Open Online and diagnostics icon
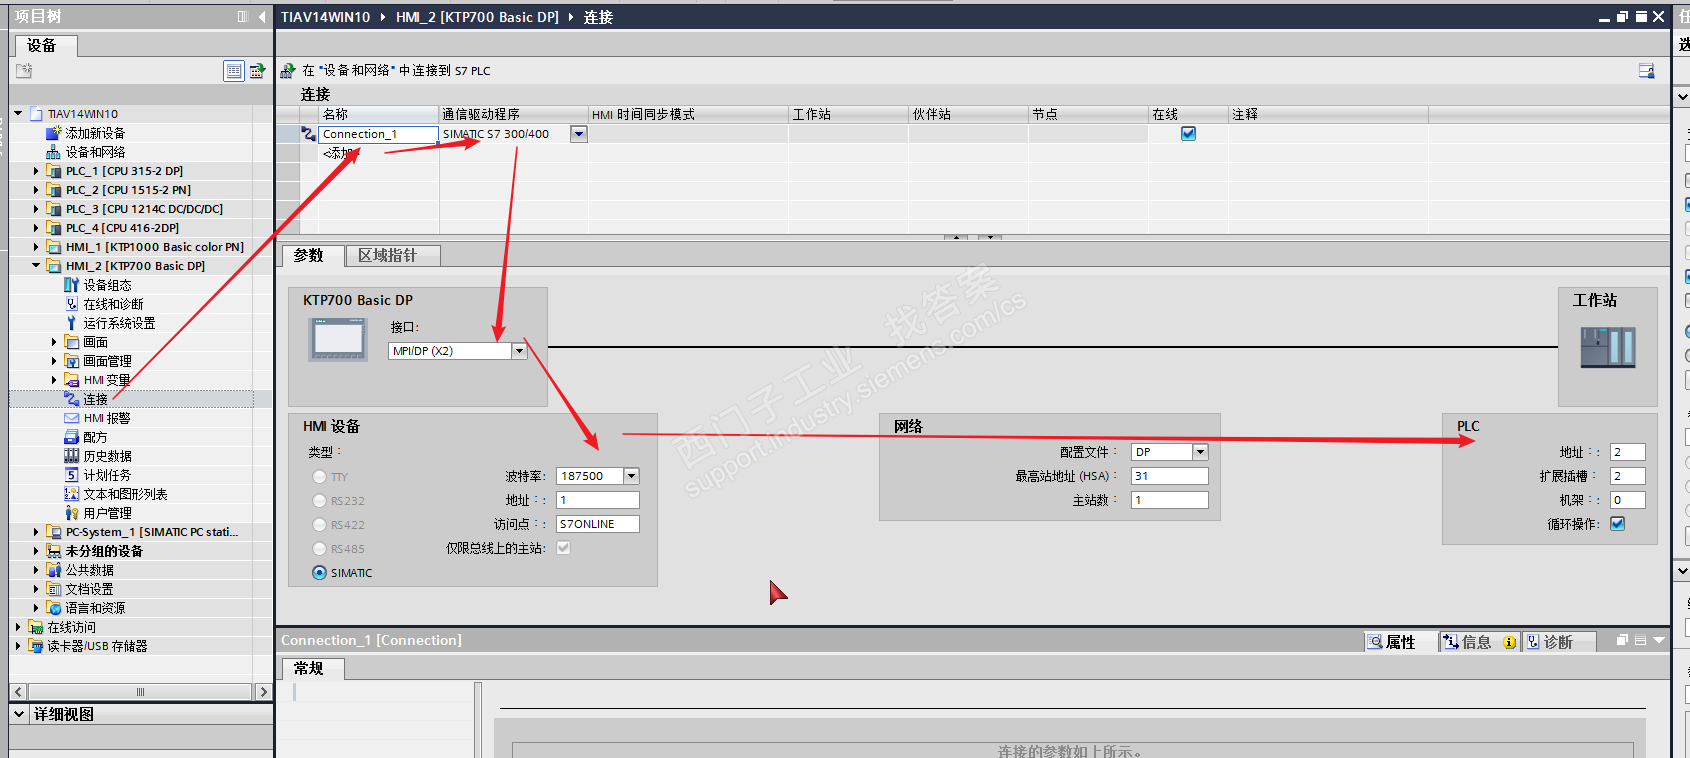Image resolution: width=1690 pixels, height=758 pixels. coord(72,304)
